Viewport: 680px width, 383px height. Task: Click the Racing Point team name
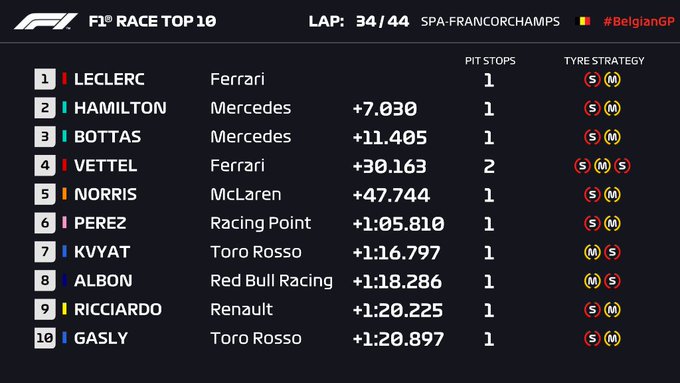261,223
